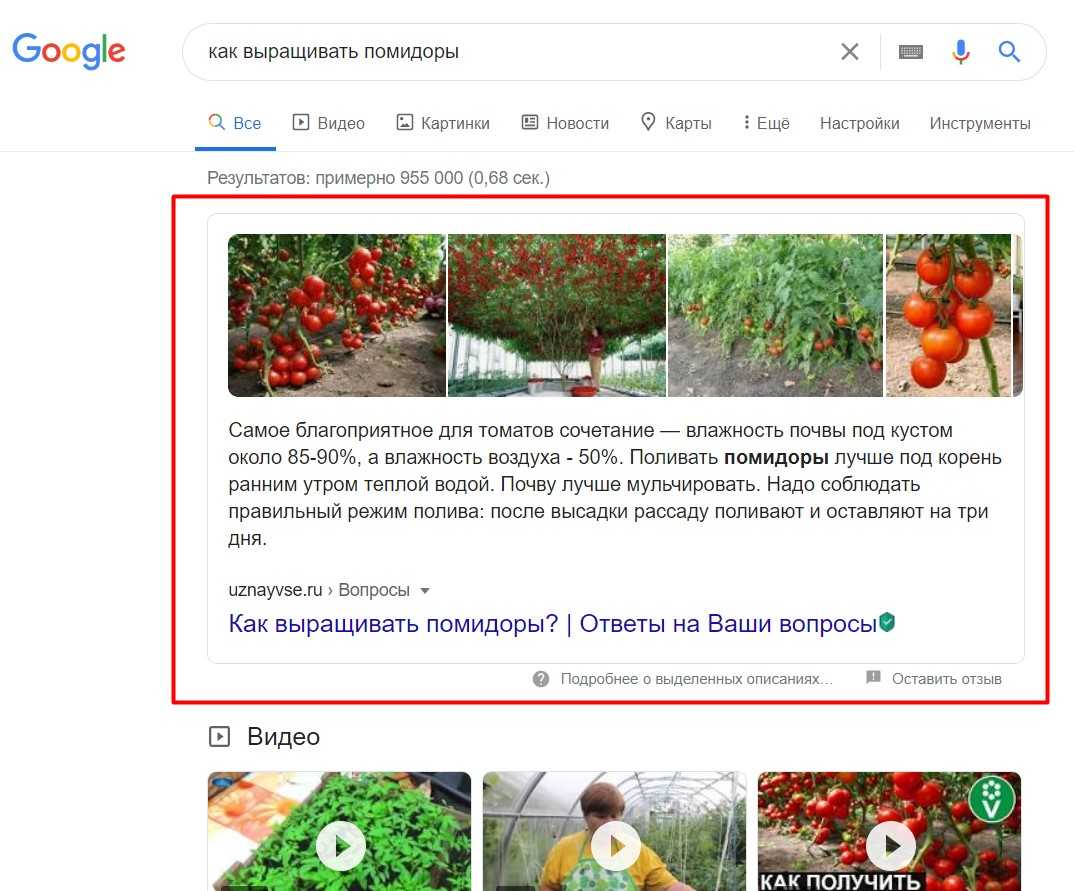Play the middle video with woman in apron
This screenshot has width=1074, height=891.
pos(614,846)
